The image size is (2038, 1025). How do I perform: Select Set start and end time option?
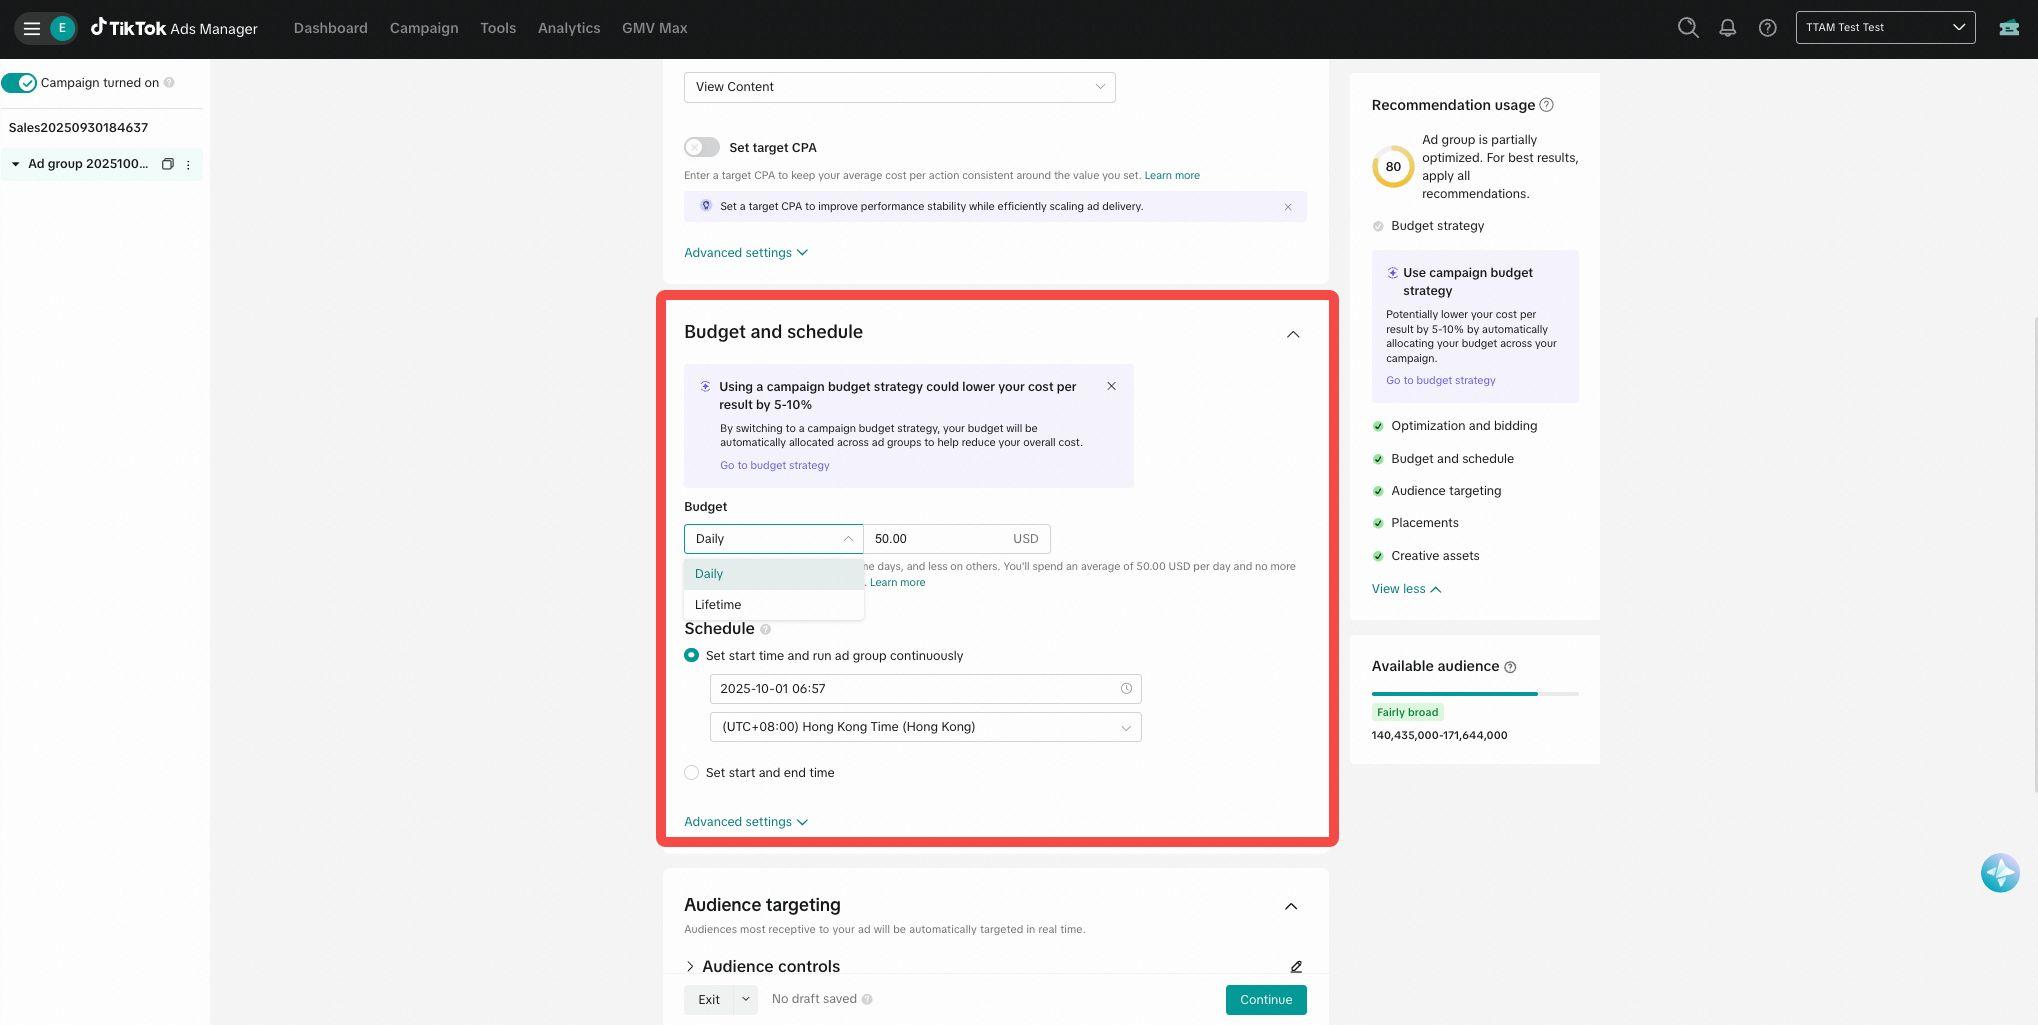coord(691,773)
